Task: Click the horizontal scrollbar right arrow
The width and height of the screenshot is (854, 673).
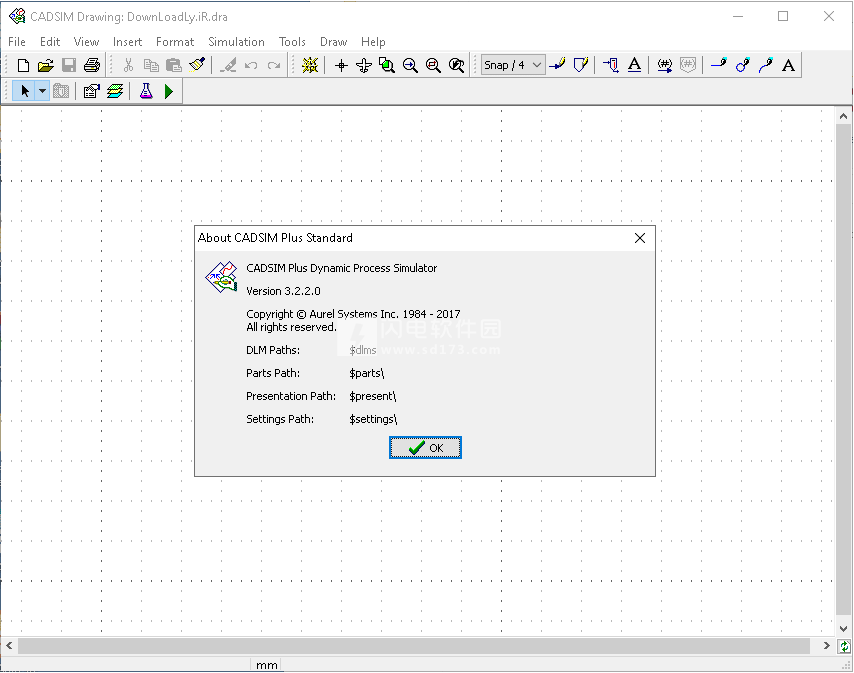Action: coord(827,646)
